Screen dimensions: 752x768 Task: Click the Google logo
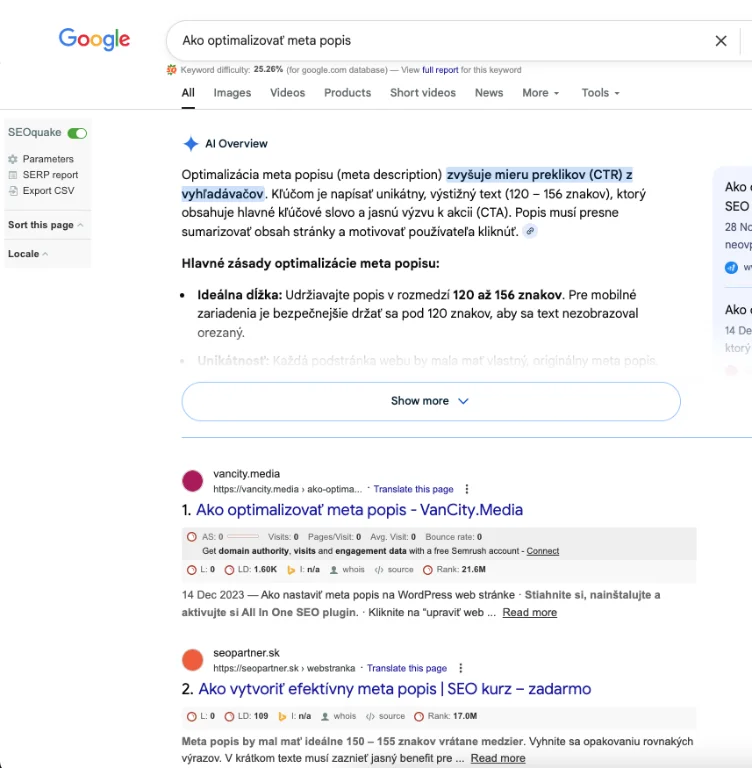pyautogui.click(x=94, y=40)
